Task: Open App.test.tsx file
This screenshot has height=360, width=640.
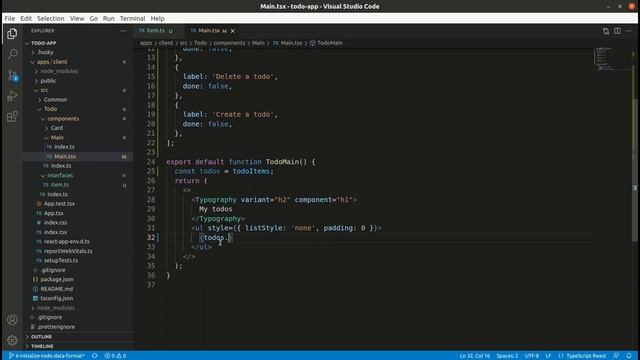Action: 78,204
